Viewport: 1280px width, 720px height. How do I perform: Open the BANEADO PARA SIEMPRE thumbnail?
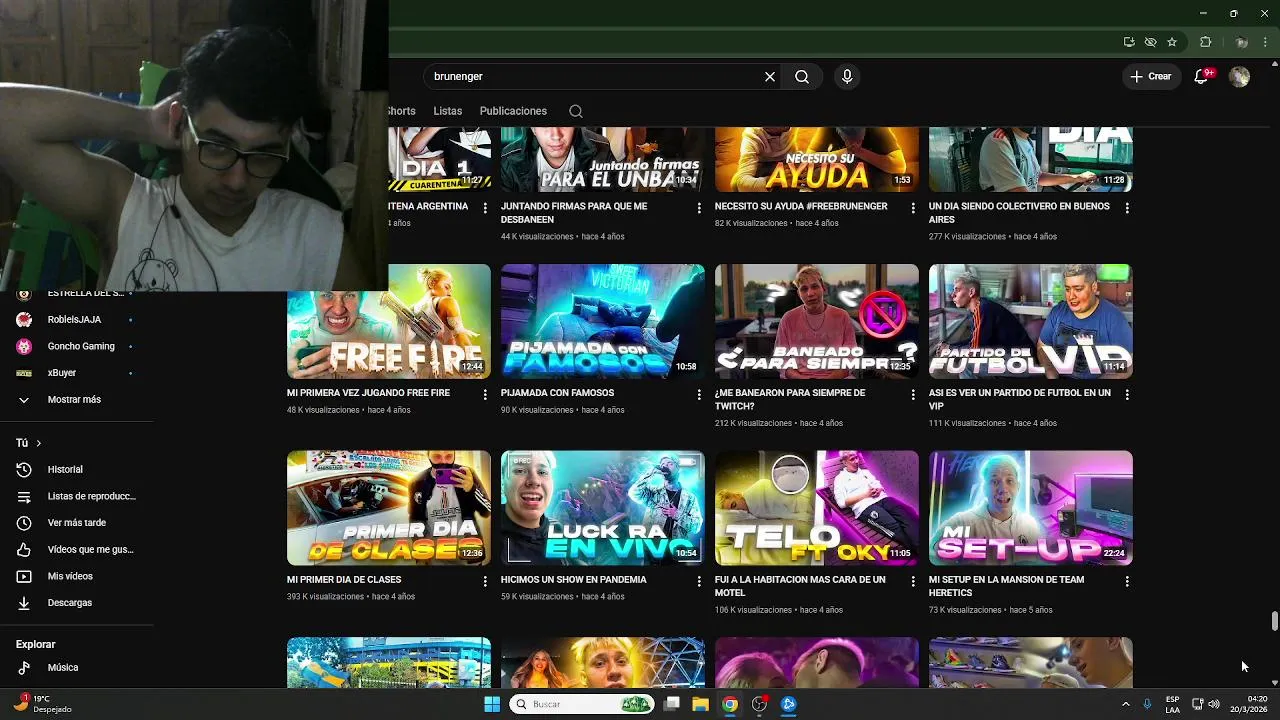click(817, 321)
